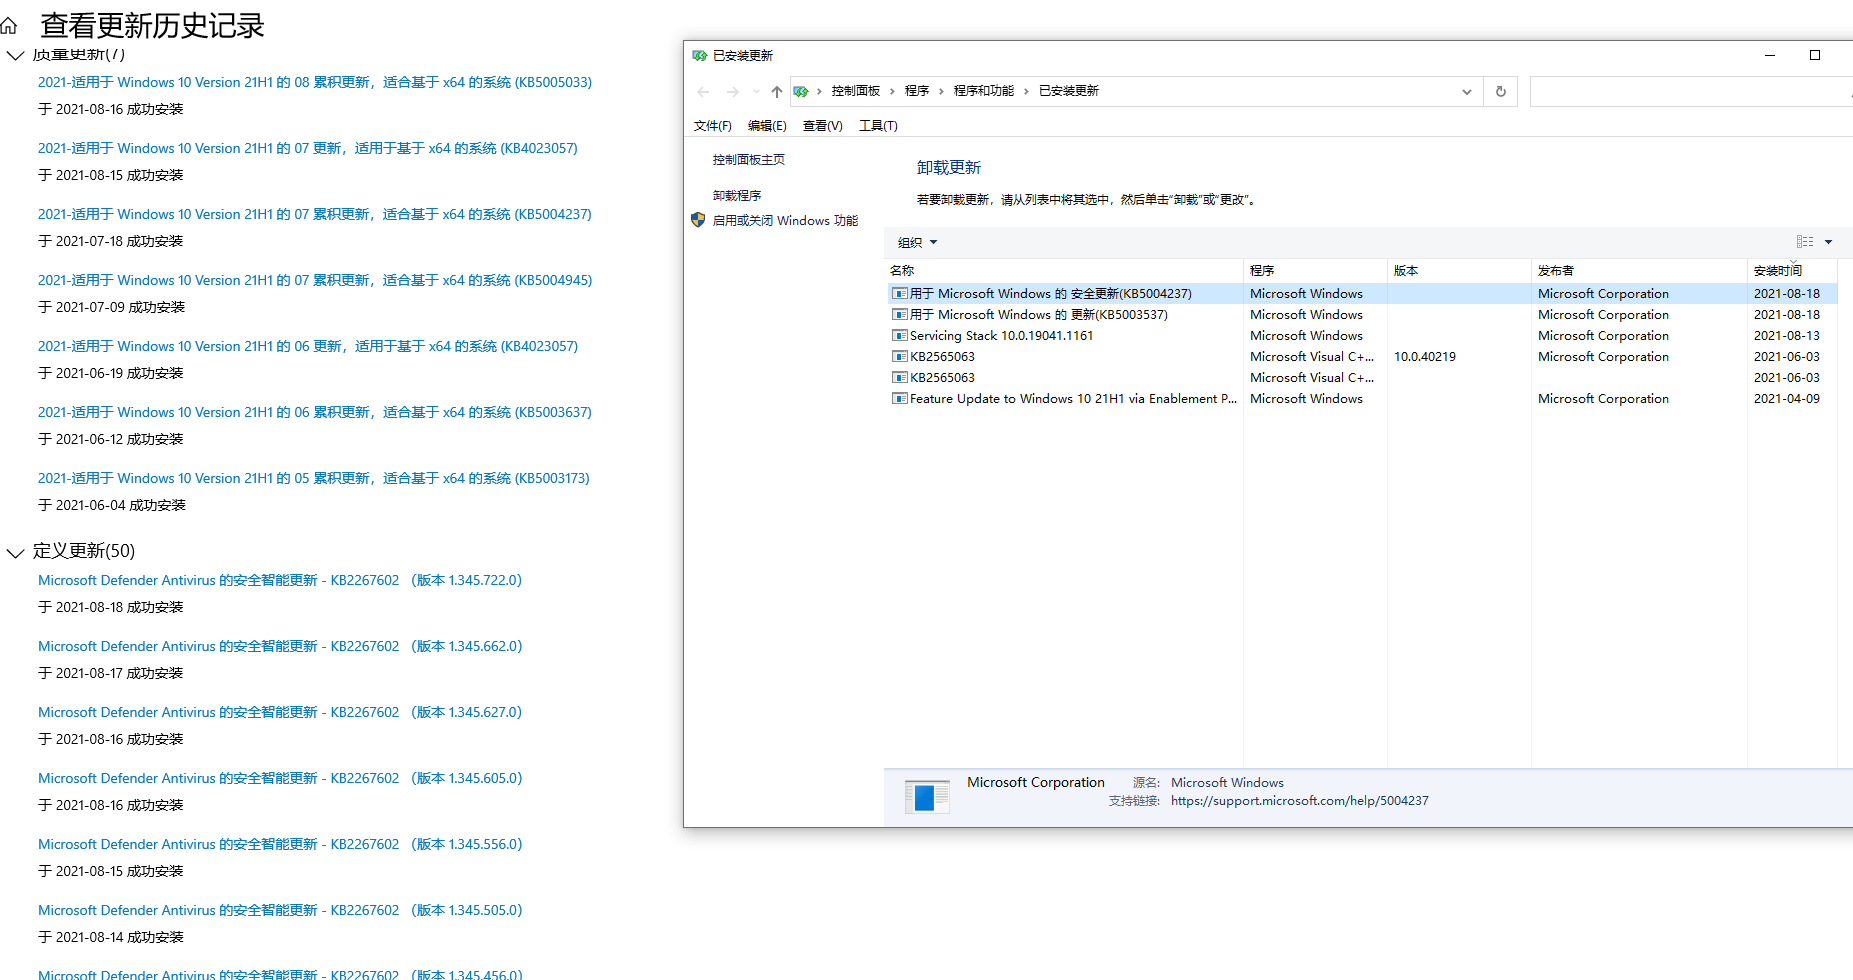Open the 文件(F) menu
Image resolution: width=1853 pixels, height=980 pixels.
pos(713,126)
